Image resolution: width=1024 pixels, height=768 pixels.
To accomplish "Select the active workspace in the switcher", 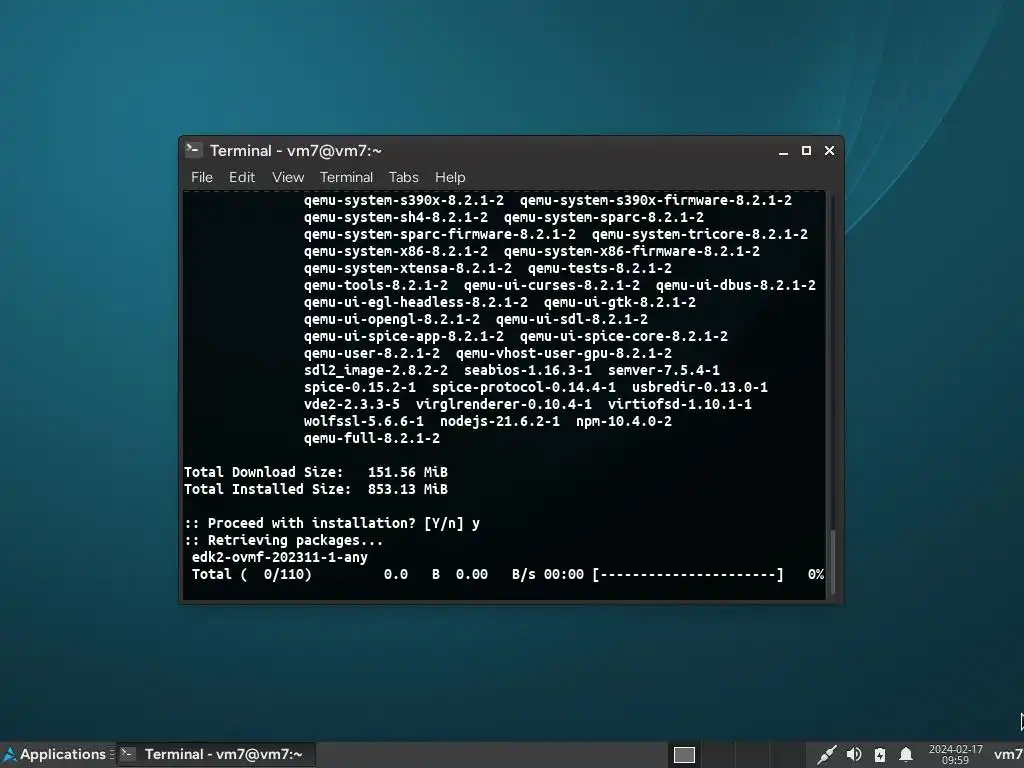I will 684,755.
